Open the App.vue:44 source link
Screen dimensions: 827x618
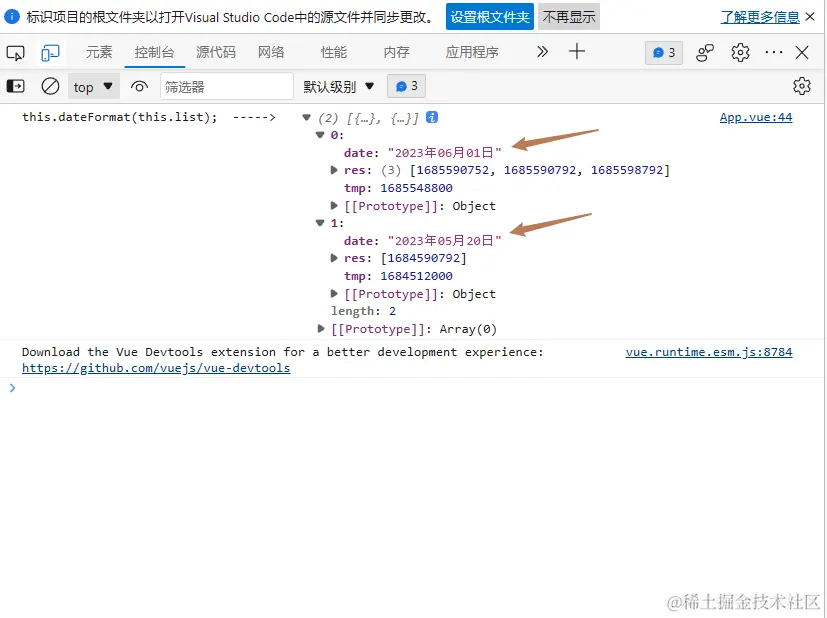pos(756,117)
